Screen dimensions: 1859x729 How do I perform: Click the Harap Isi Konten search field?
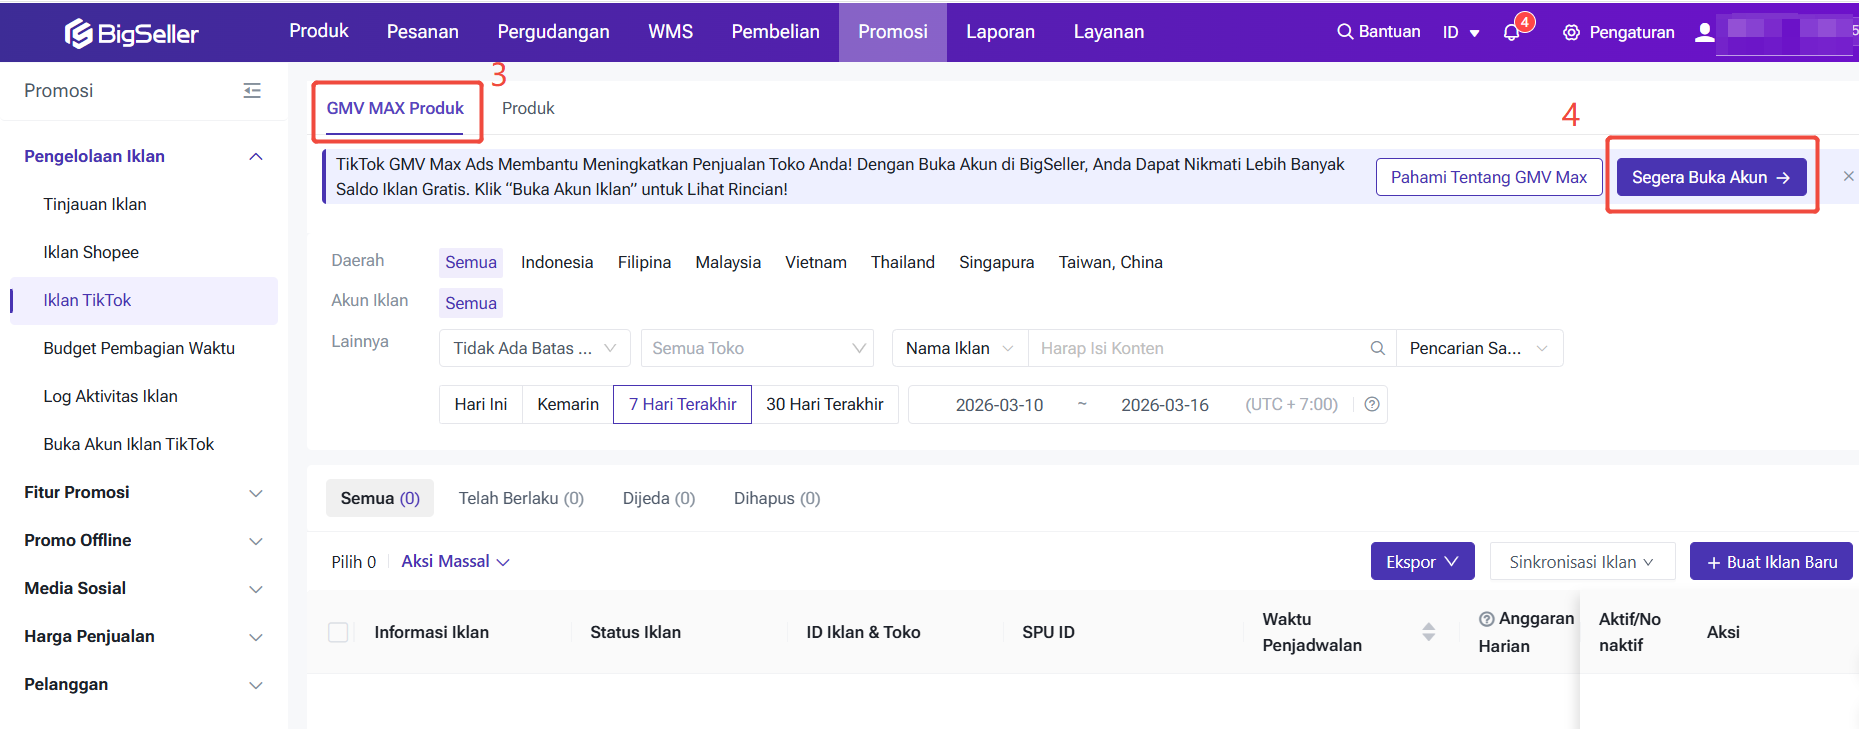tap(1198, 348)
